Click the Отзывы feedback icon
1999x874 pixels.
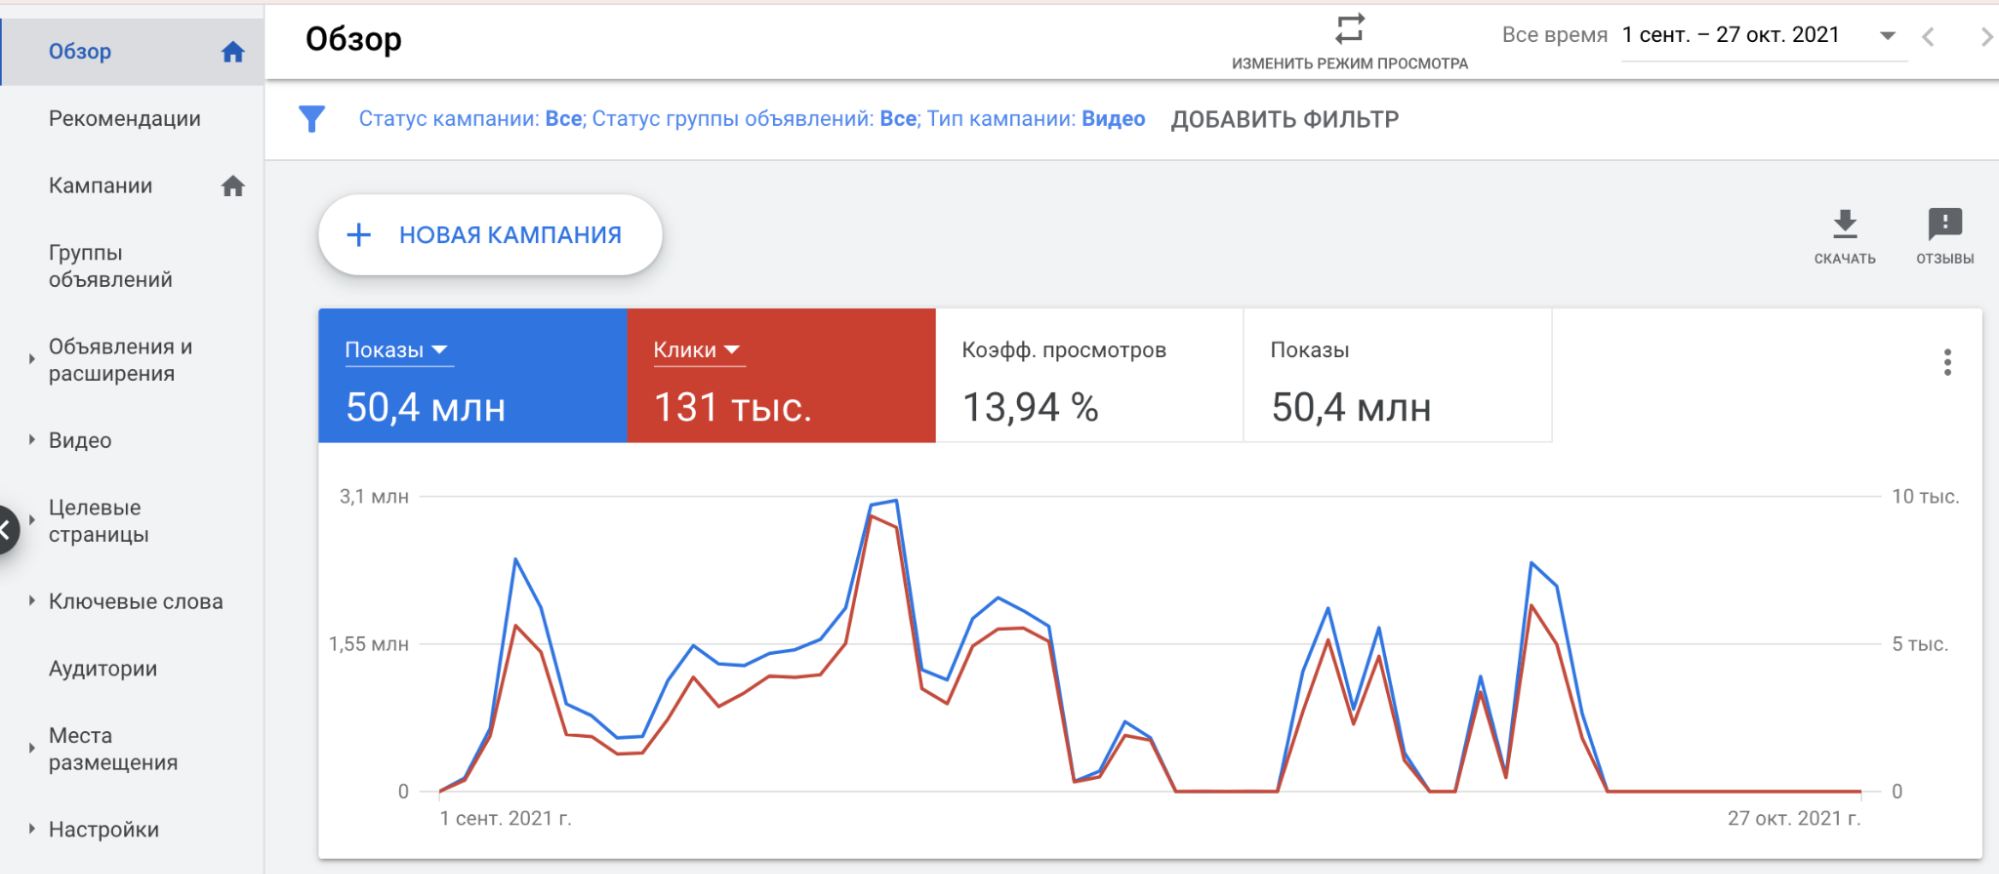(x=1945, y=224)
